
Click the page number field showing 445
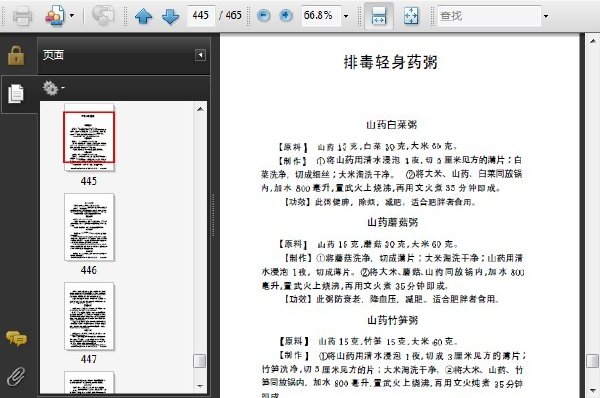pos(201,15)
